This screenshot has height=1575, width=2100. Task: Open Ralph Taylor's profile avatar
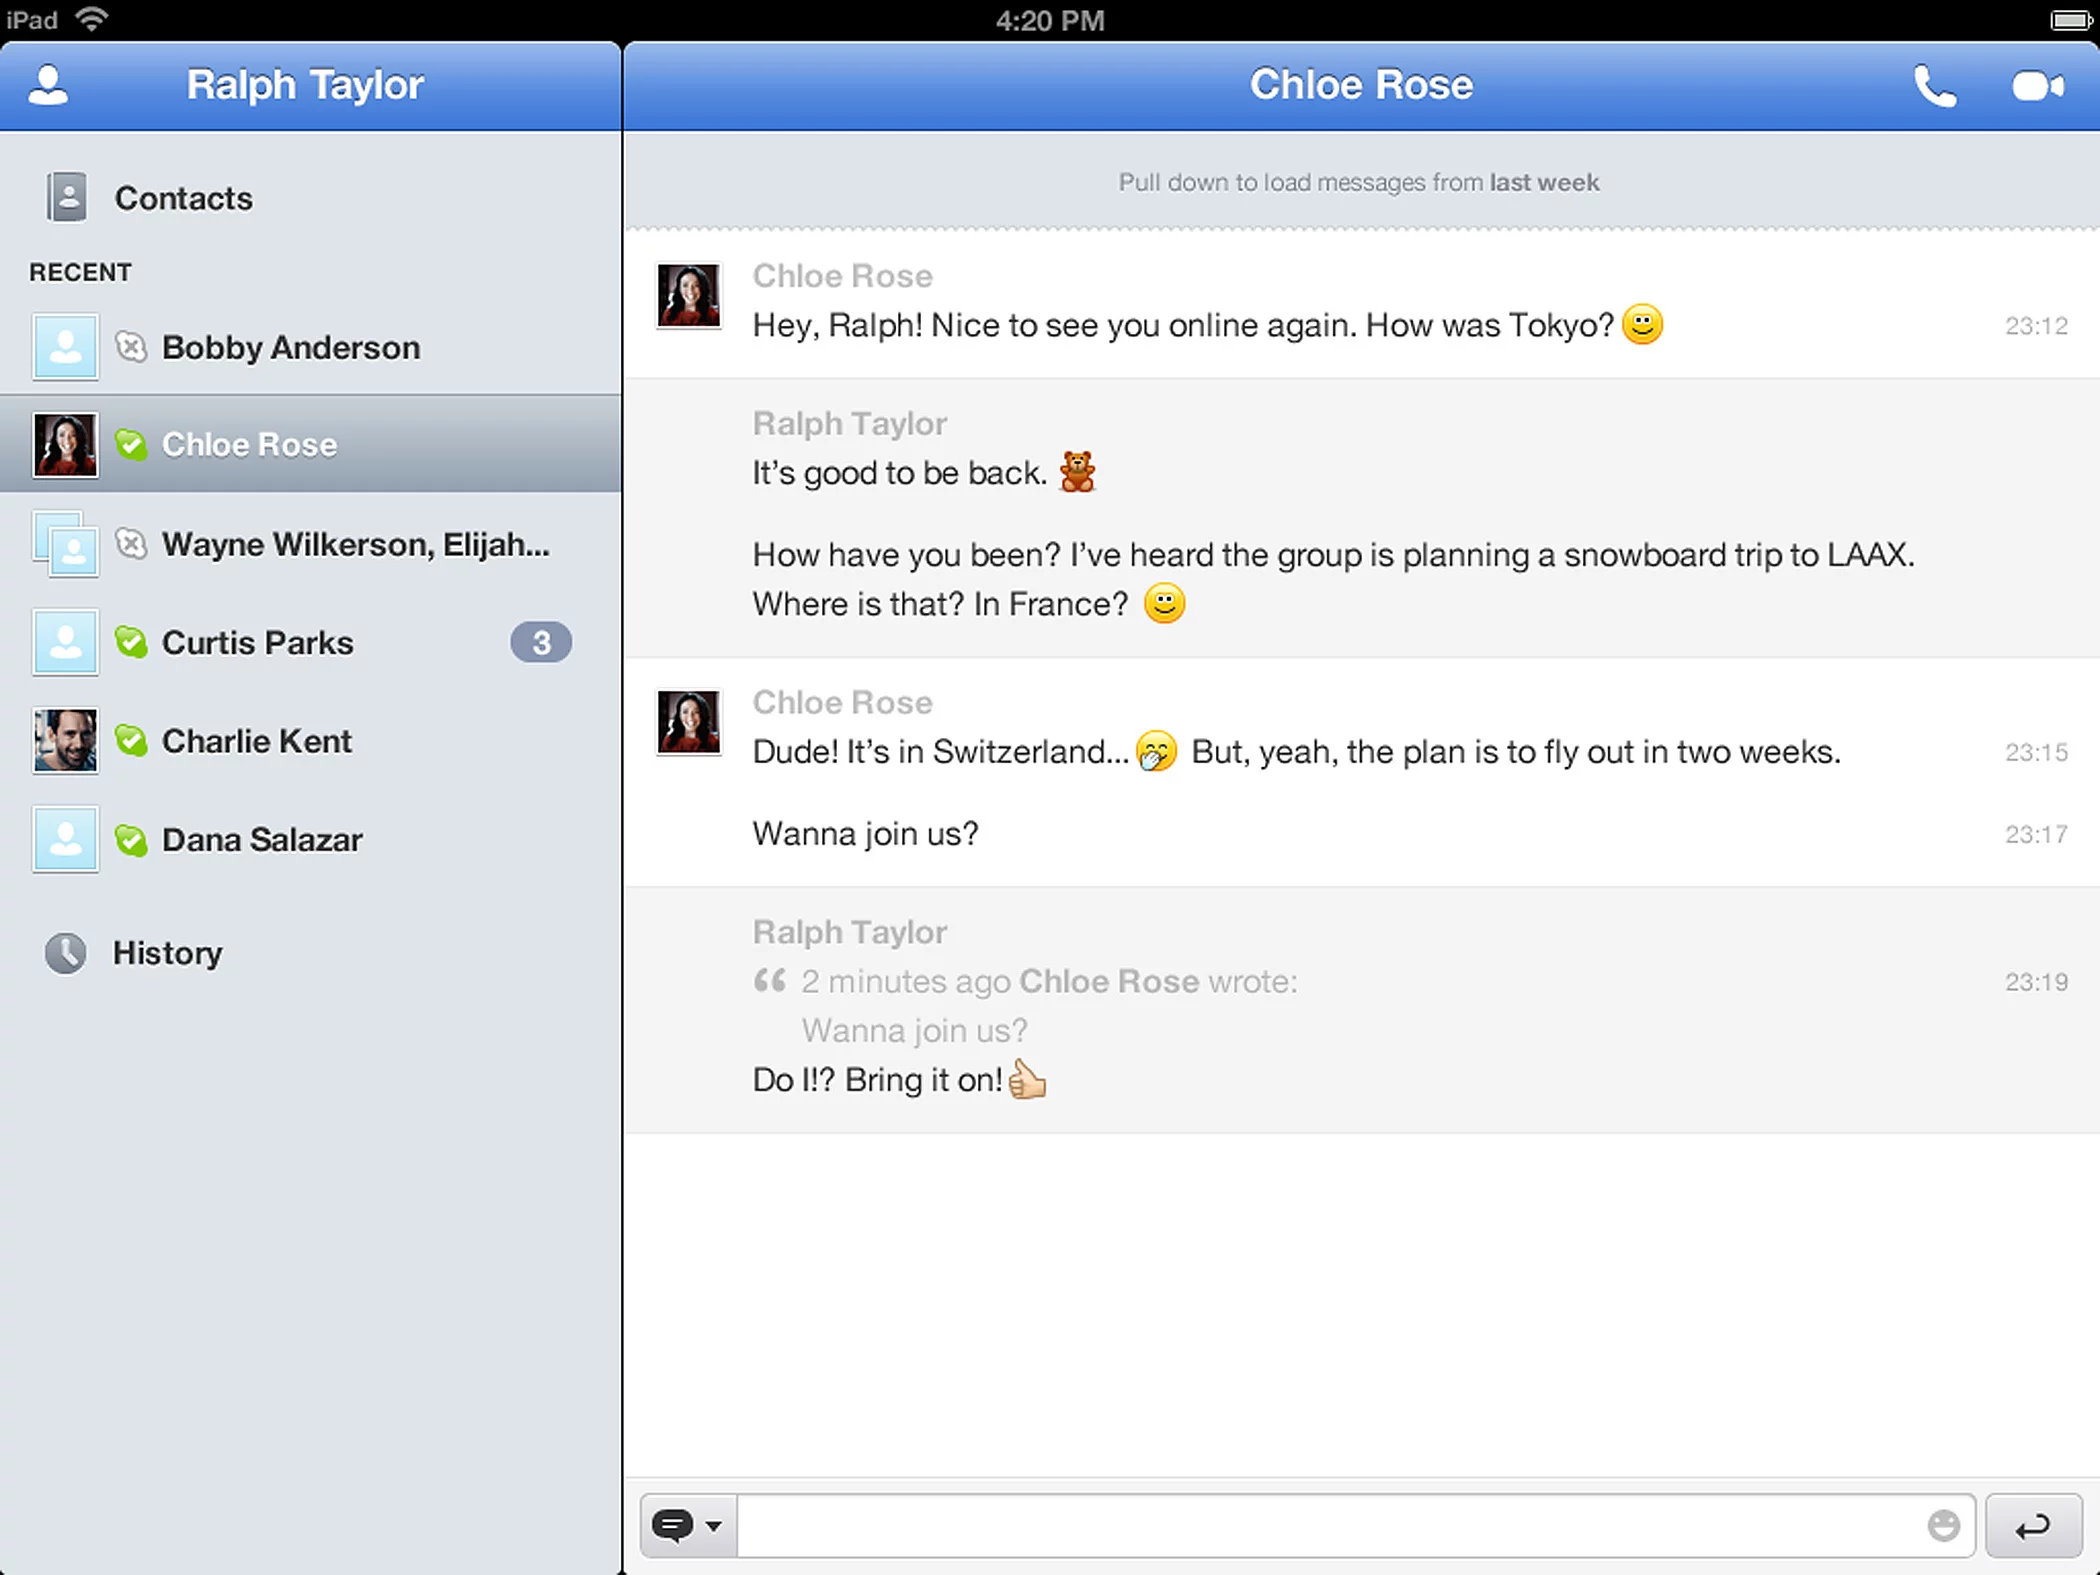point(47,86)
